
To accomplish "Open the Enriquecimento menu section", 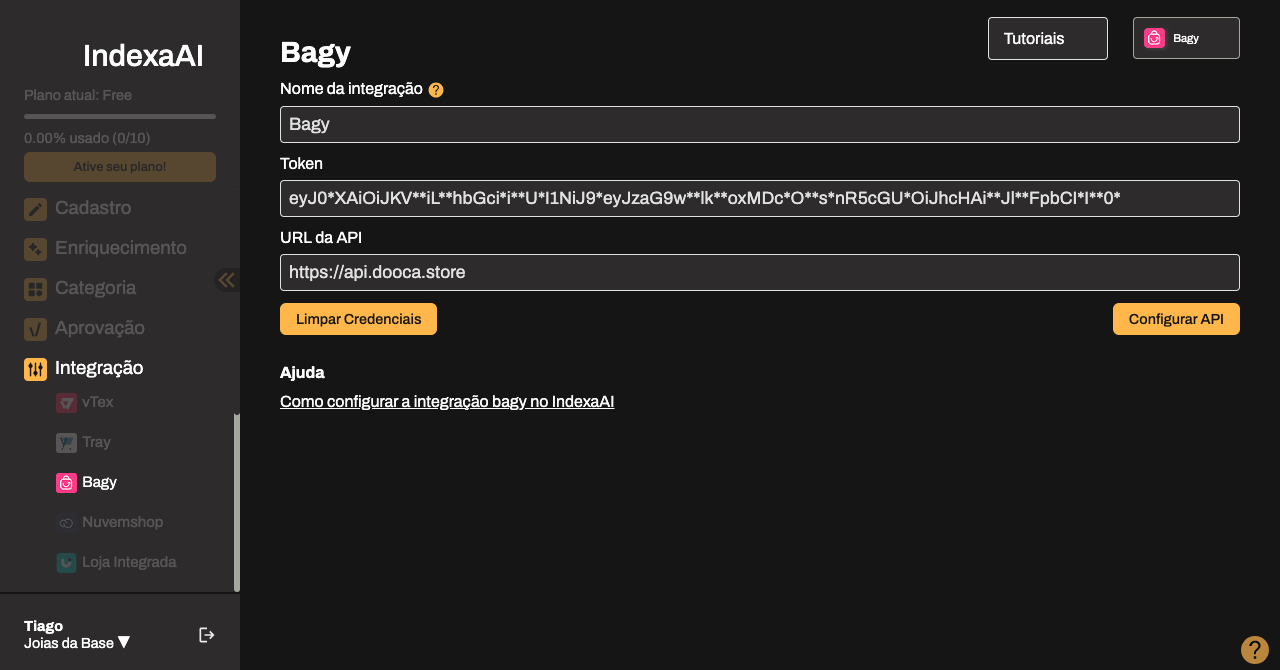I will [x=106, y=249].
